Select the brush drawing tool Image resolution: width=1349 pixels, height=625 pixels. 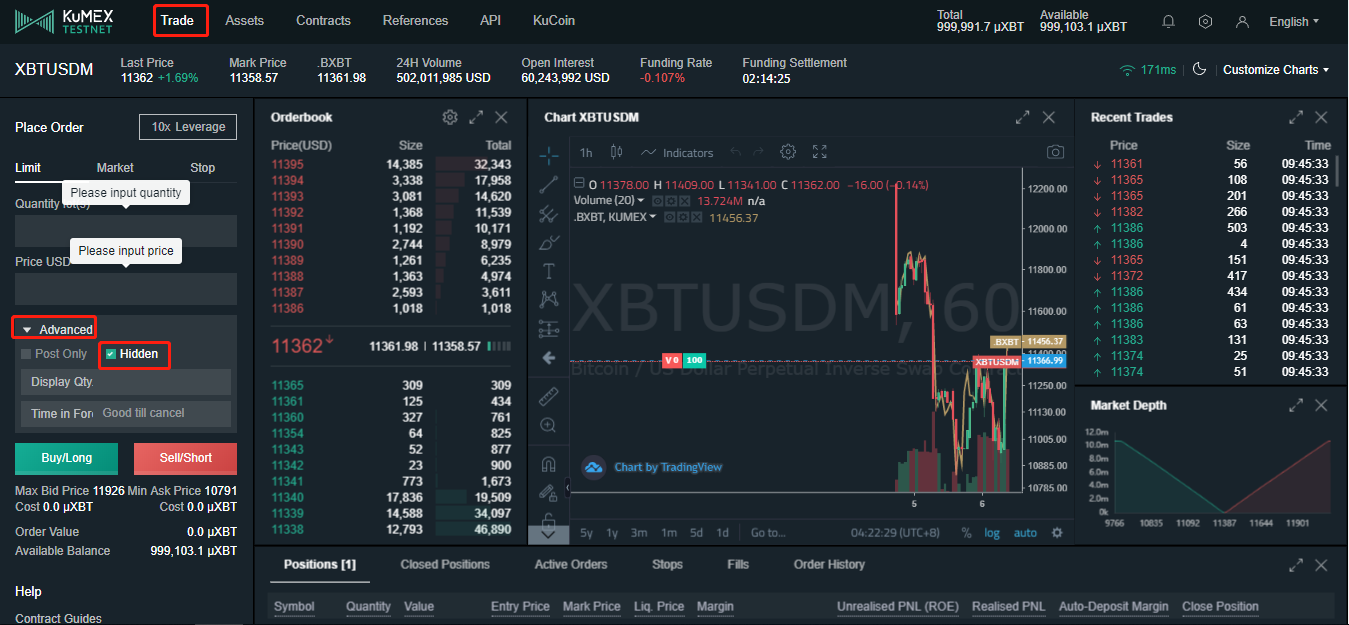coord(548,242)
